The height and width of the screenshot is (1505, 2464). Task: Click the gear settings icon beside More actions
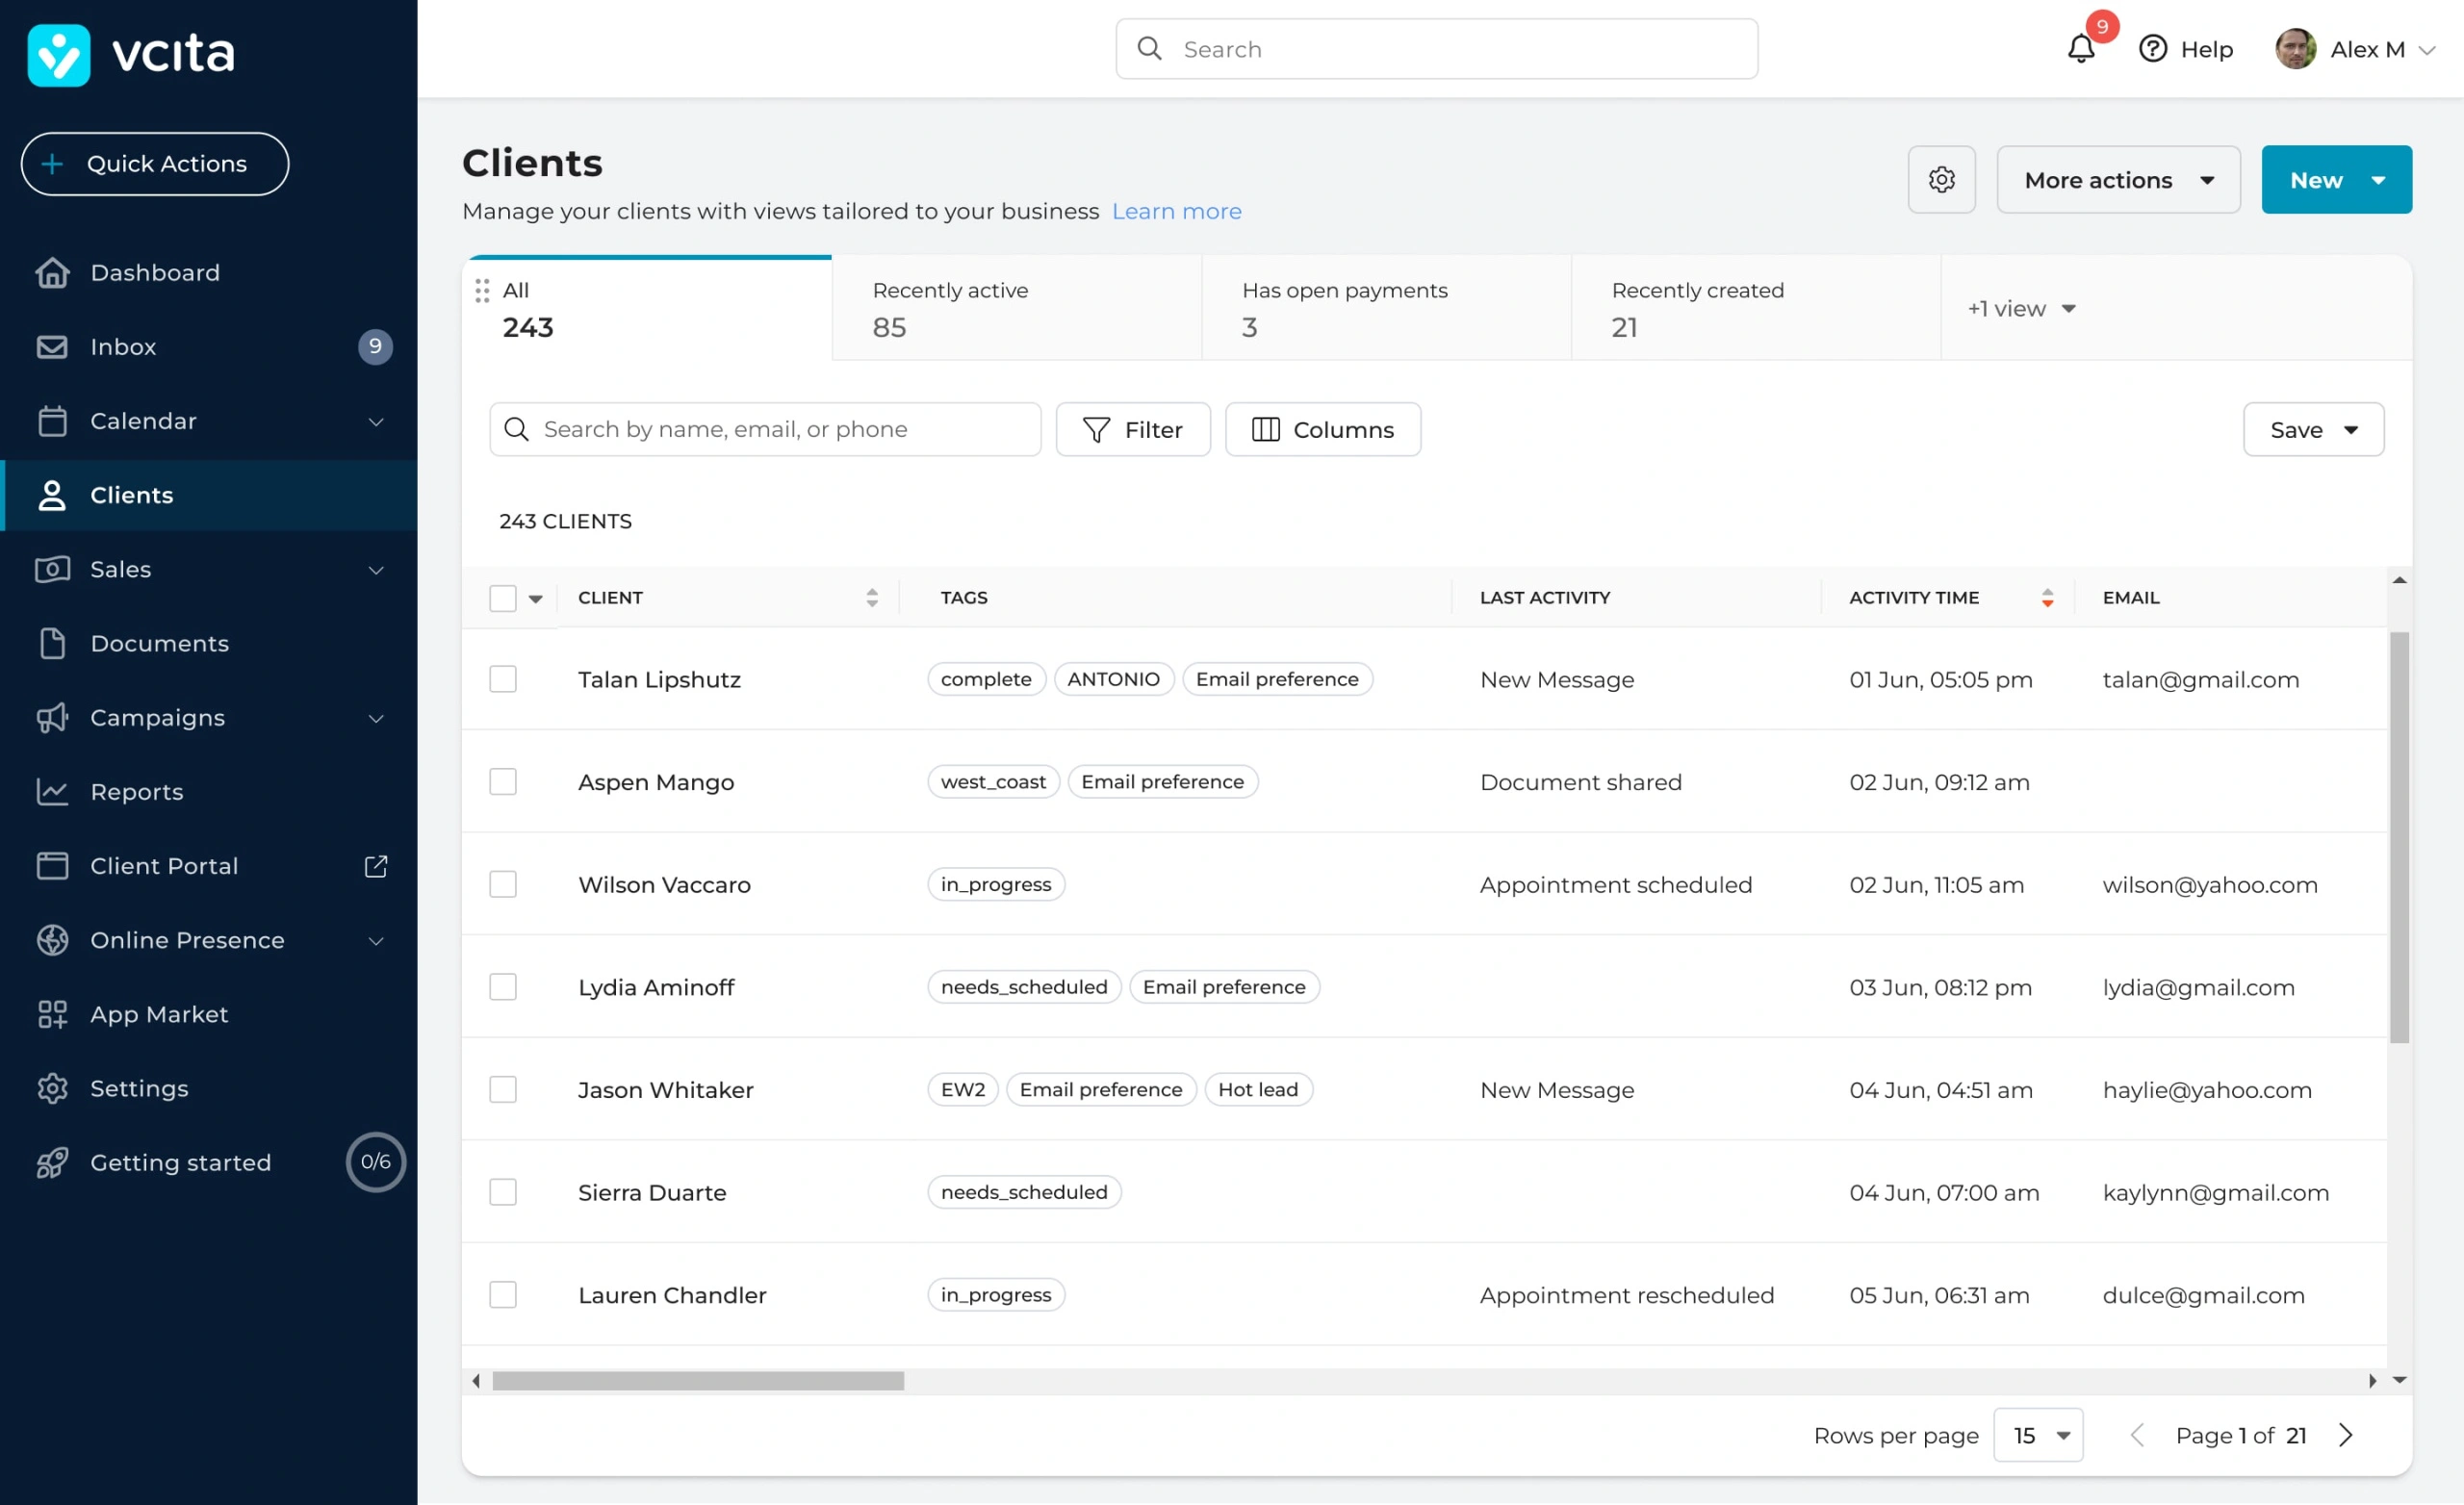(1941, 180)
